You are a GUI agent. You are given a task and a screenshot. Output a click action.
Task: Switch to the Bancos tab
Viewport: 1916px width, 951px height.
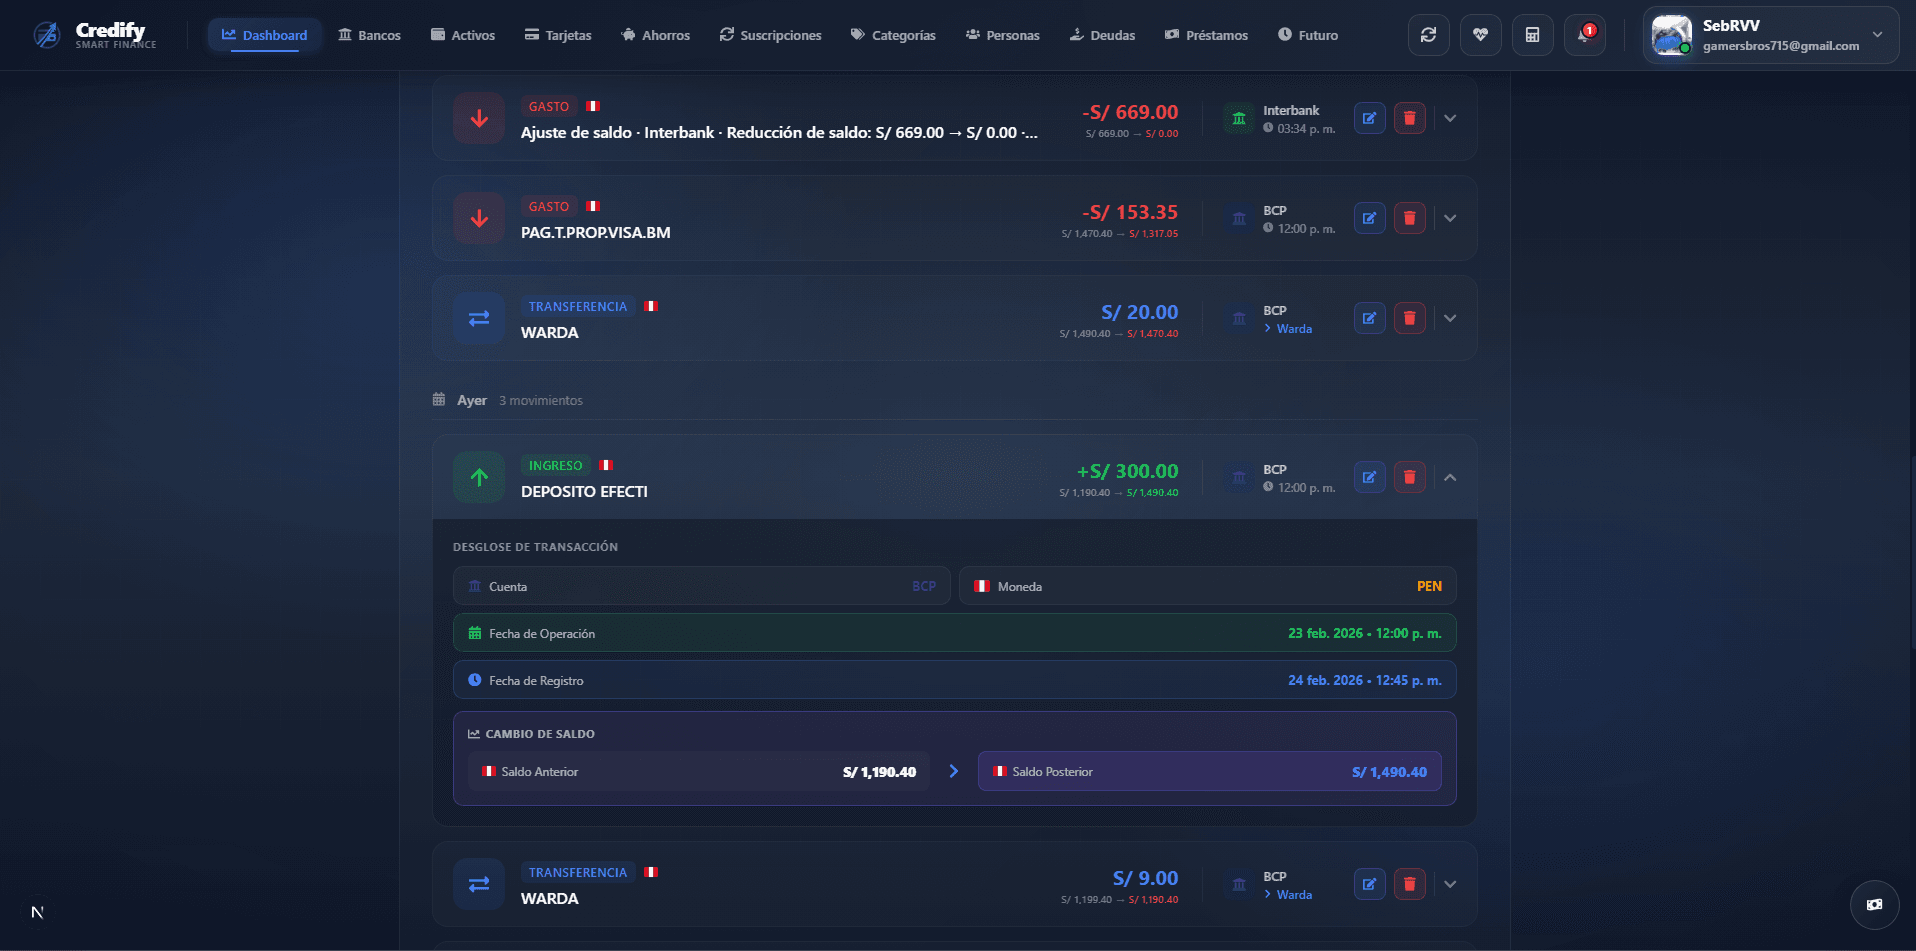coord(369,34)
